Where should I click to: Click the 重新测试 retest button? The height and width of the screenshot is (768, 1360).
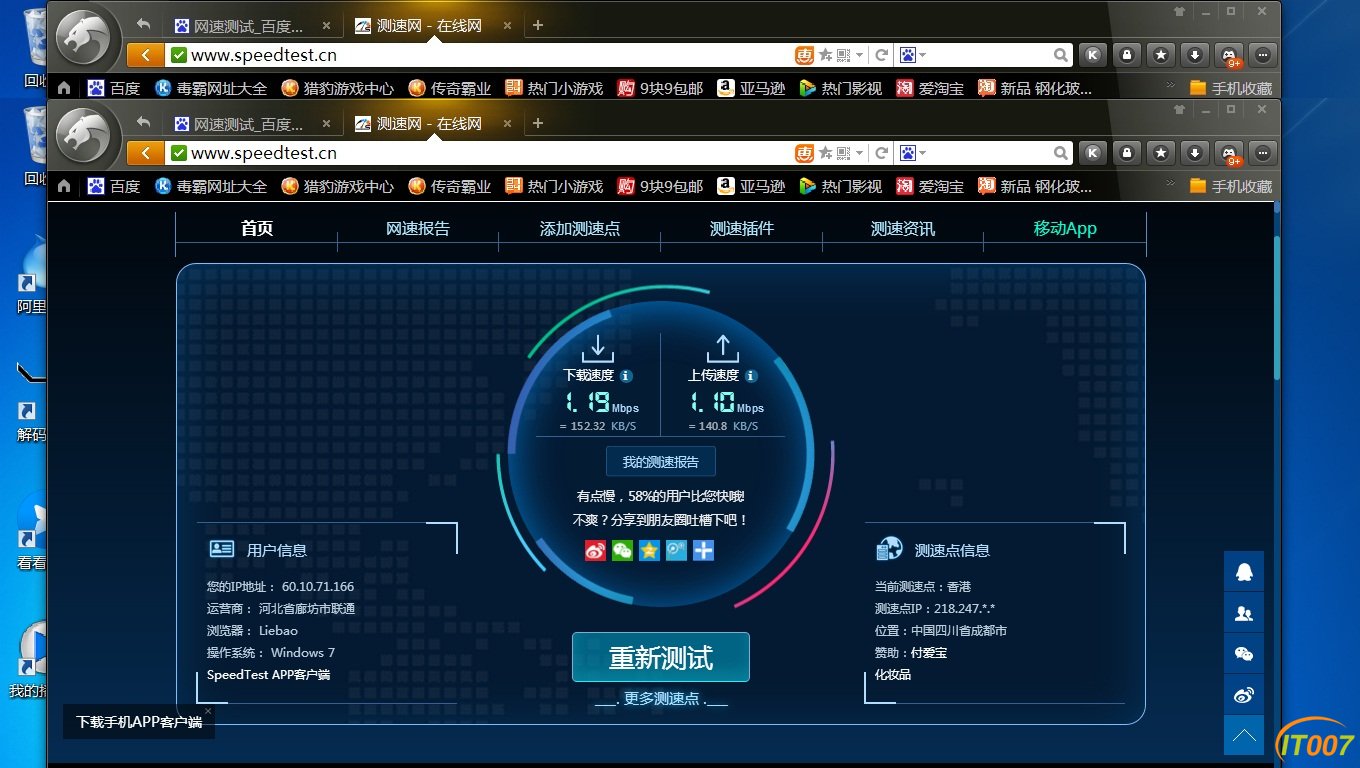click(x=661, y=657)
